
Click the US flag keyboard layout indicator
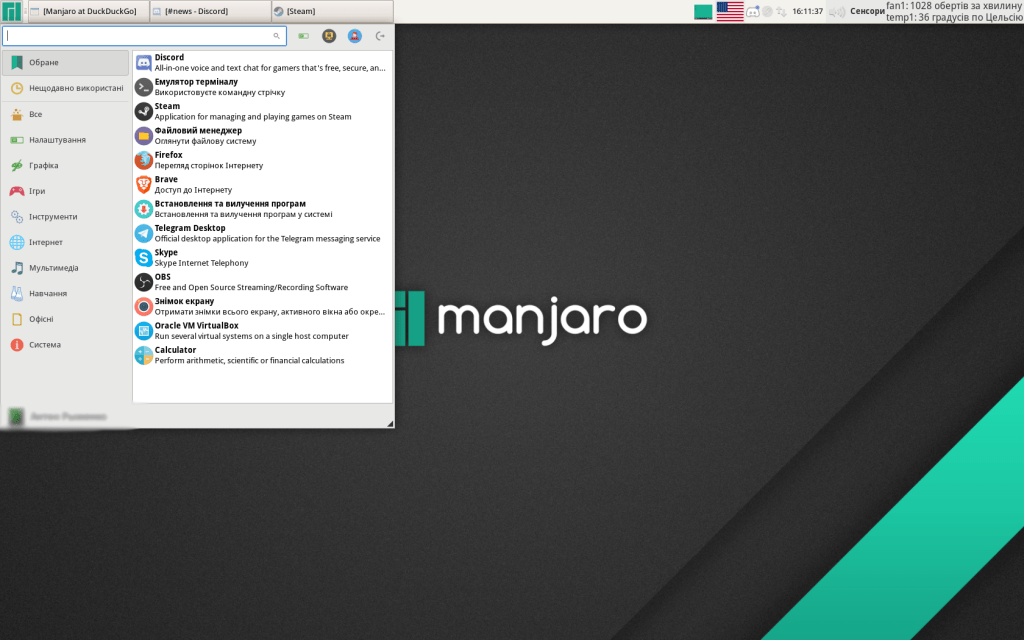(x=730, y=11)
